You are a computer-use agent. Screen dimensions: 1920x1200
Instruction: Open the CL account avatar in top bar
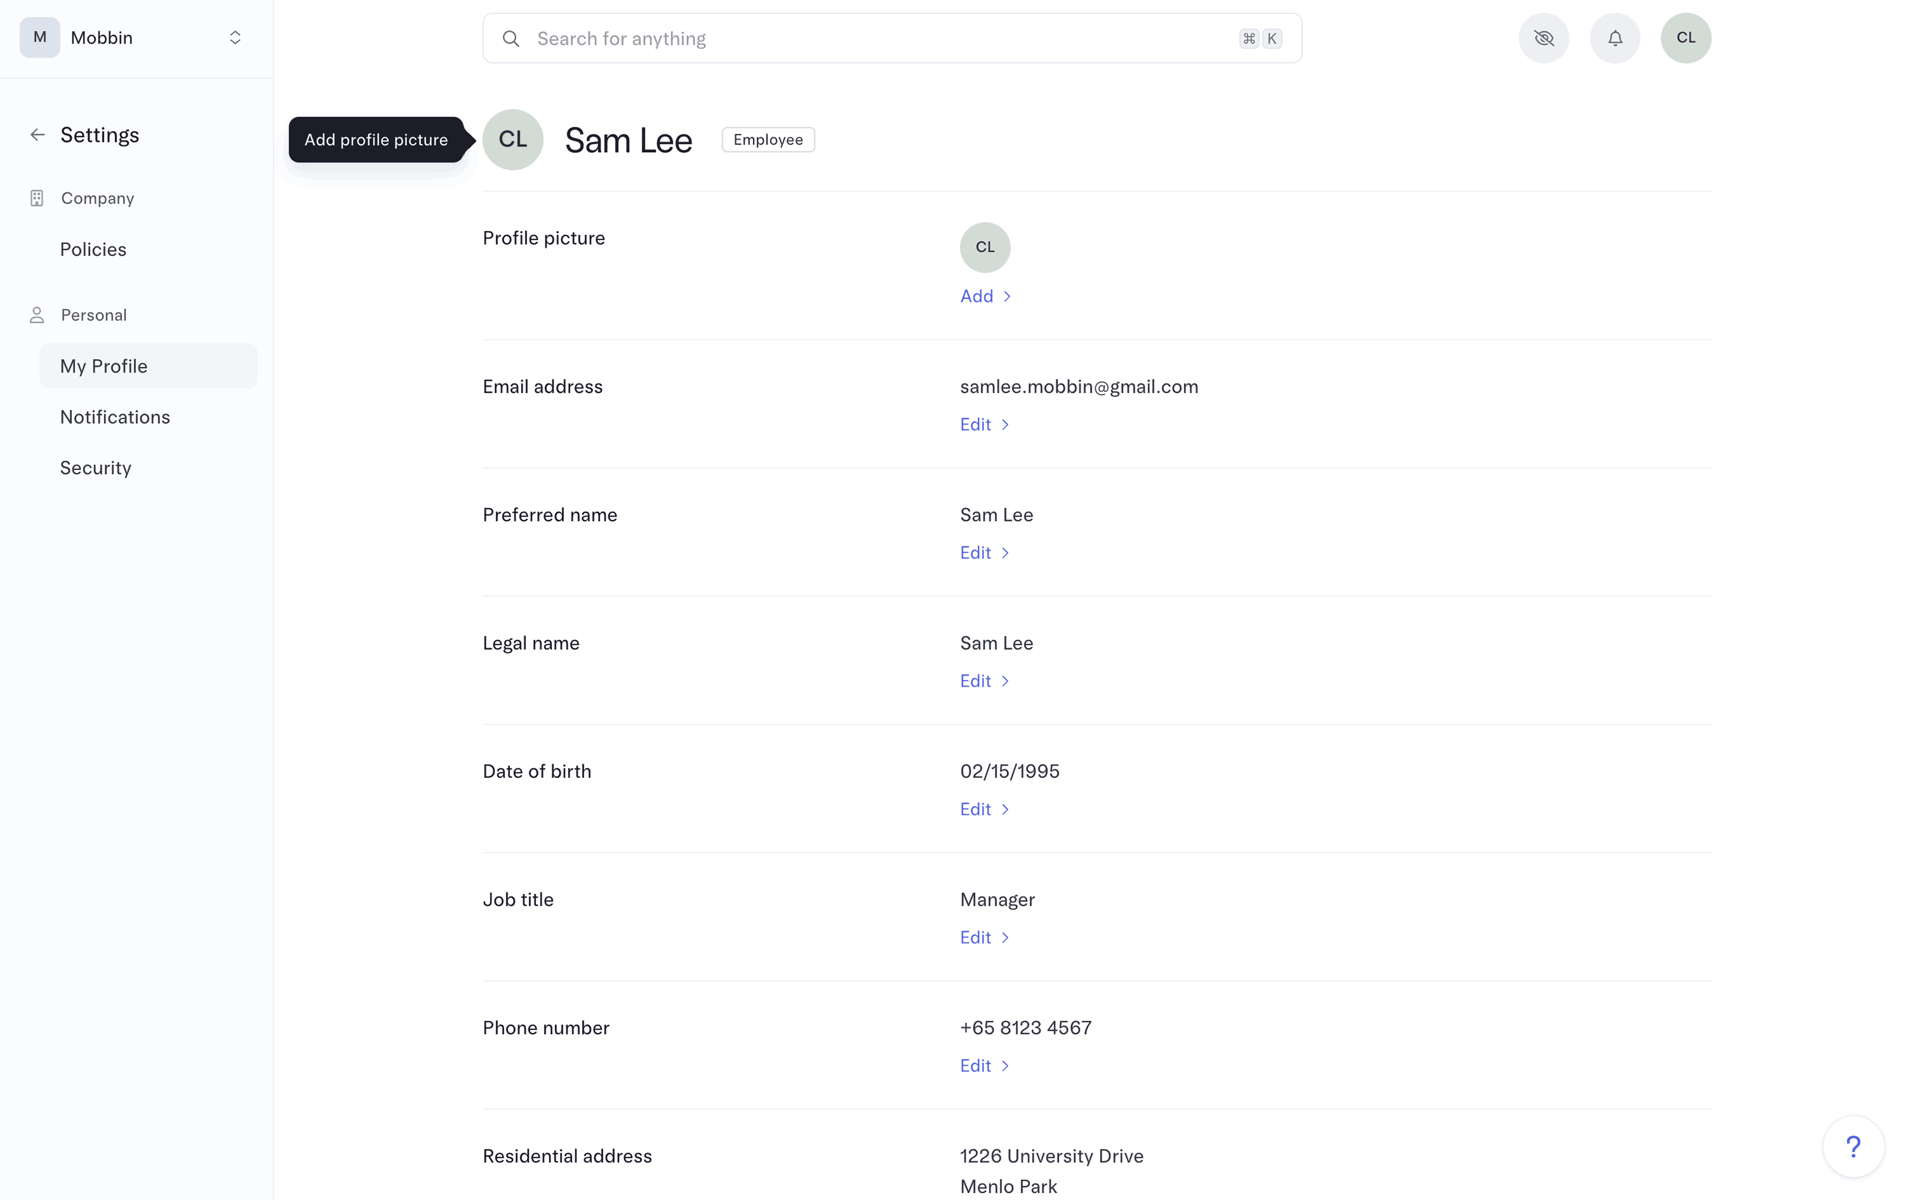coord(1686,38)
